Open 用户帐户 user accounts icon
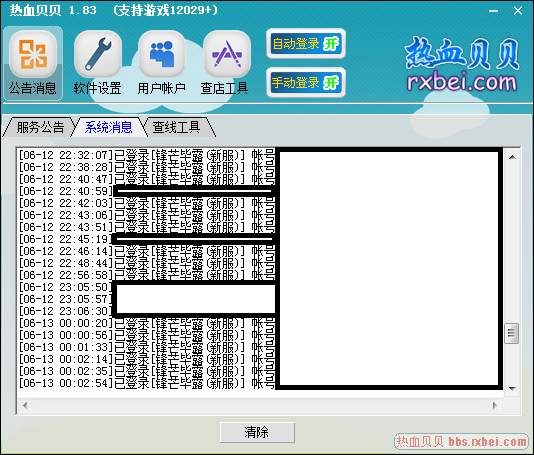The height and width of the screenshot is (455, 534). click(x=162, y=63)
